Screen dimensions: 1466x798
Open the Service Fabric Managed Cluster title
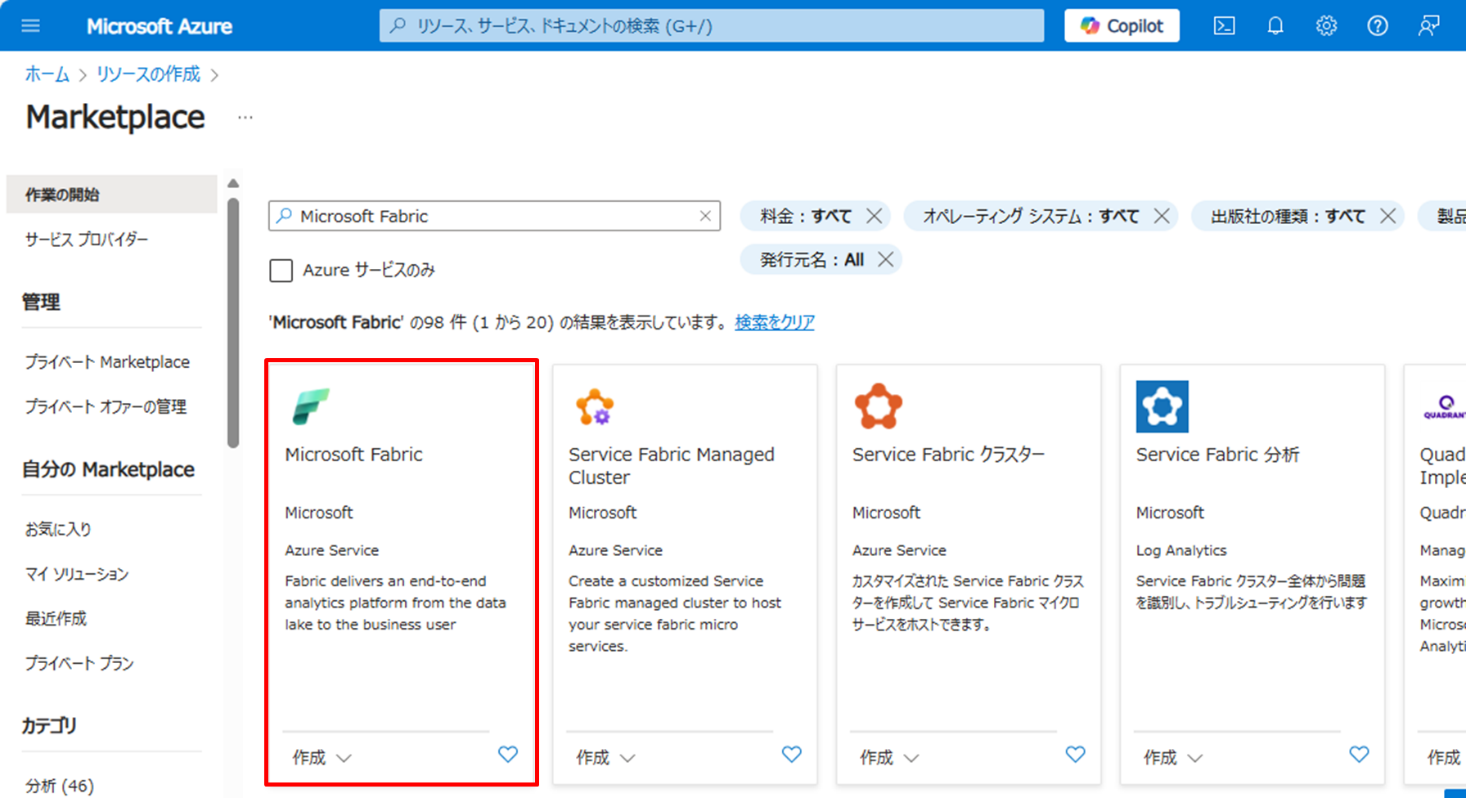671,466
